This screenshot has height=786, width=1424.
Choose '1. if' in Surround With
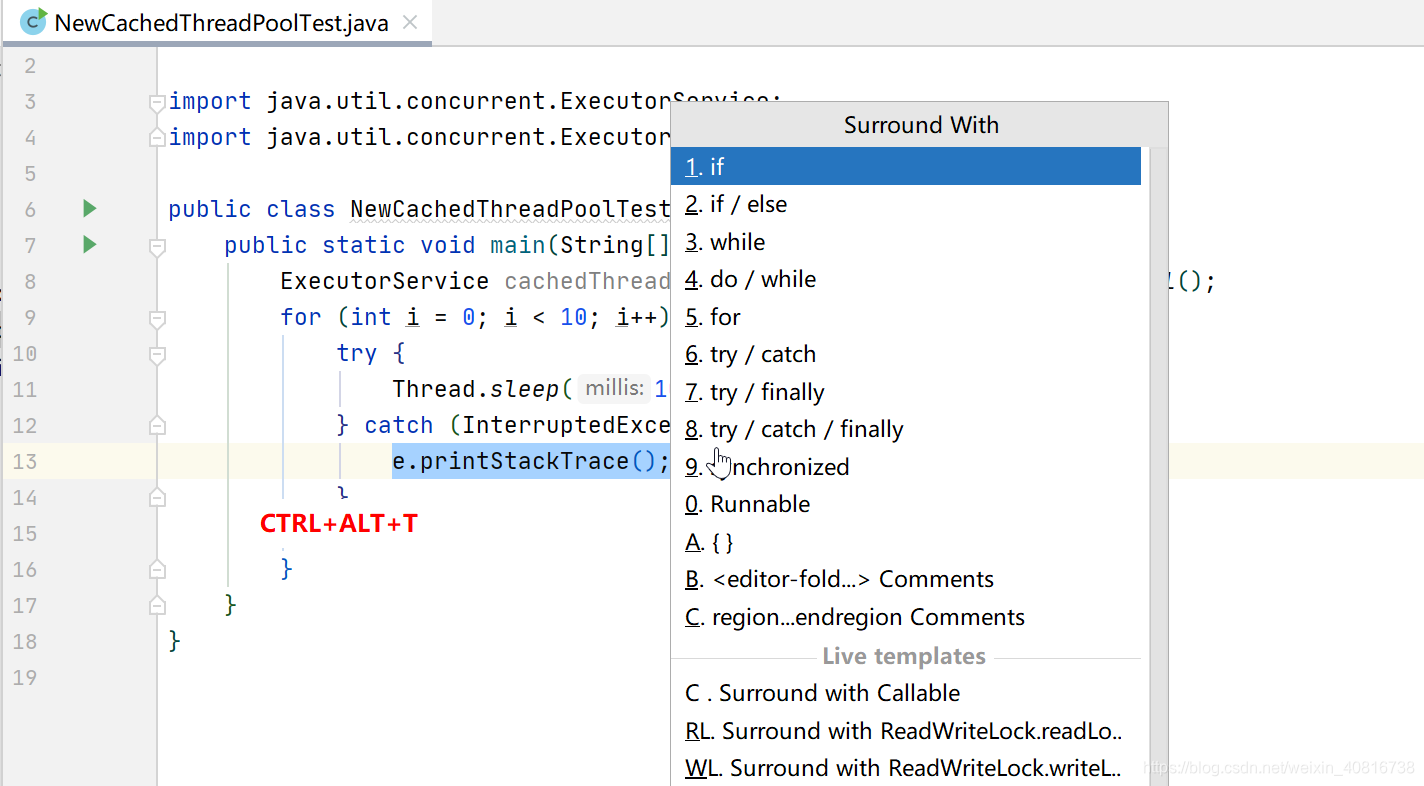pyautogui.click(x=906, y=166)
